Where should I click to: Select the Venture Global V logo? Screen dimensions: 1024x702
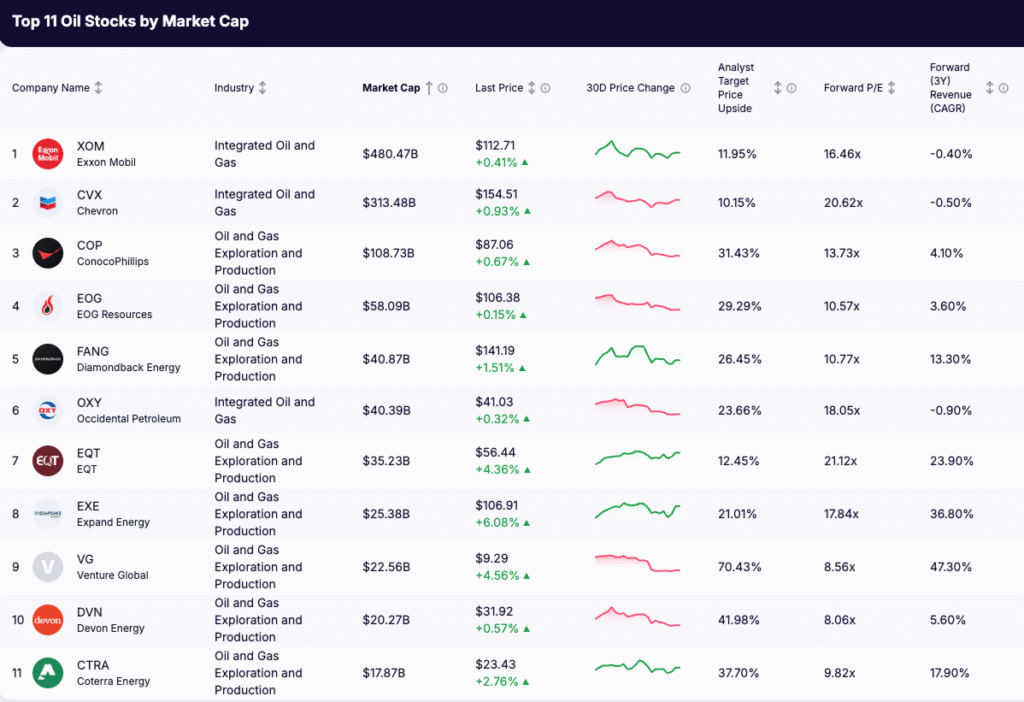(x=47, y=566)
